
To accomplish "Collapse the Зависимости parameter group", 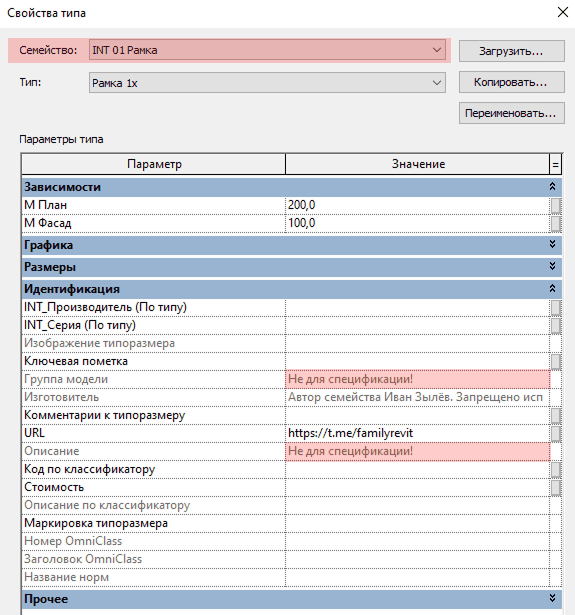I will click(552, 187).
